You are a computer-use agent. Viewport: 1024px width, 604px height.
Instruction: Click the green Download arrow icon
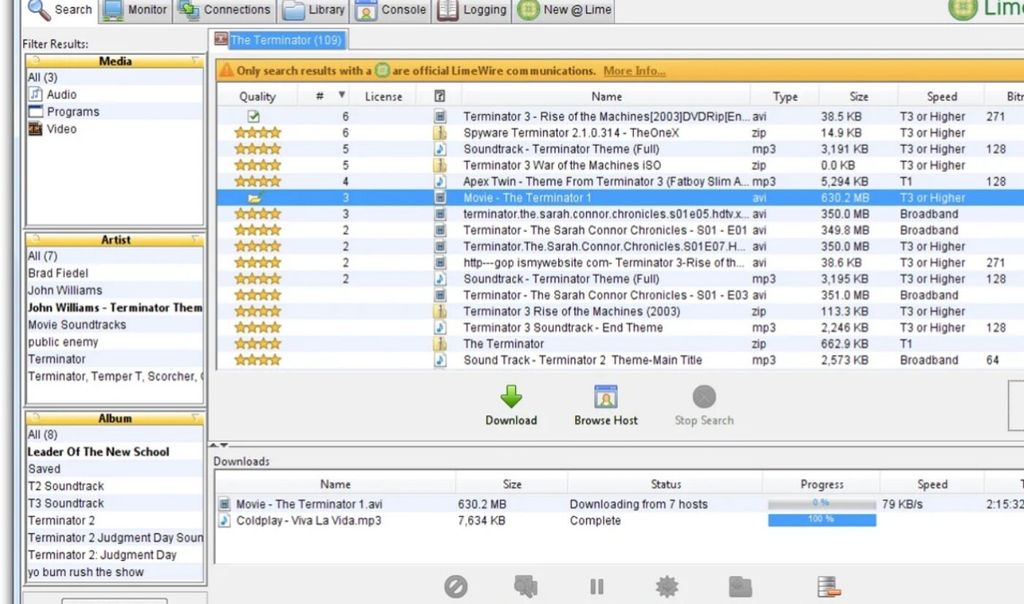pos(511,396)
